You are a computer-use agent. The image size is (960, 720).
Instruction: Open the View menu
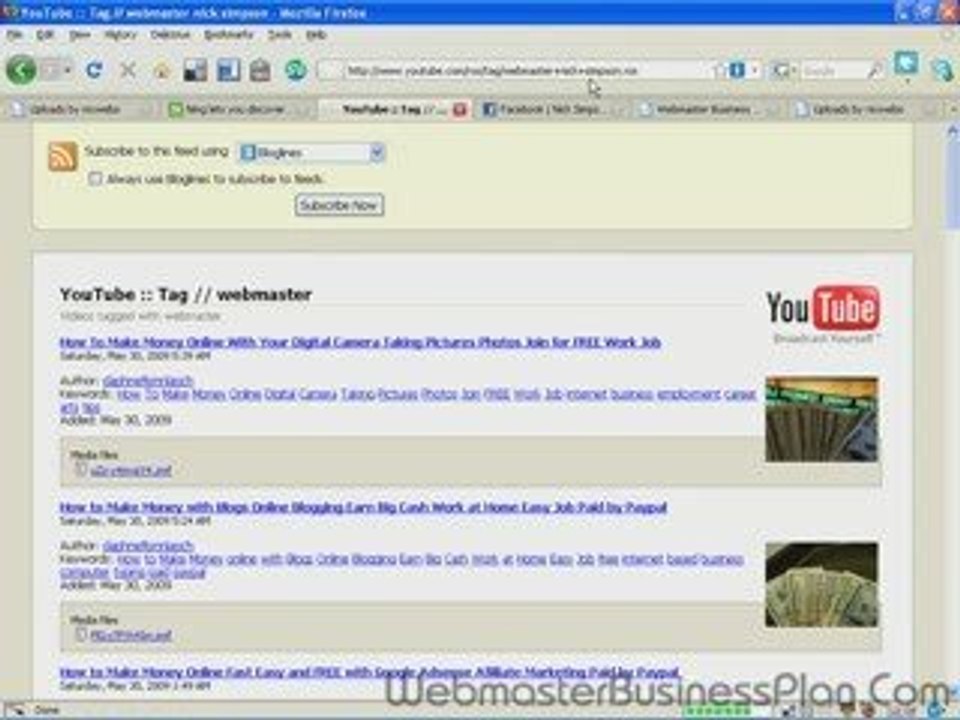click(x=80, y=35)
